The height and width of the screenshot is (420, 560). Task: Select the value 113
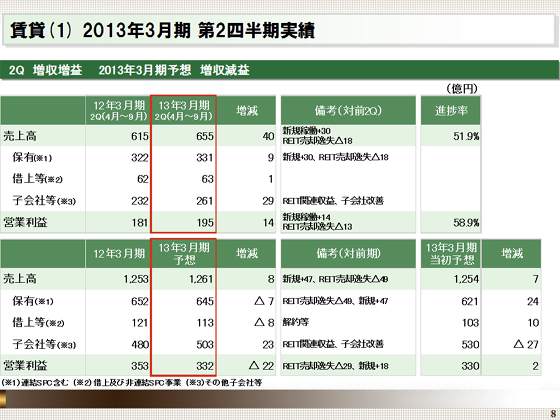coord(205,323)
